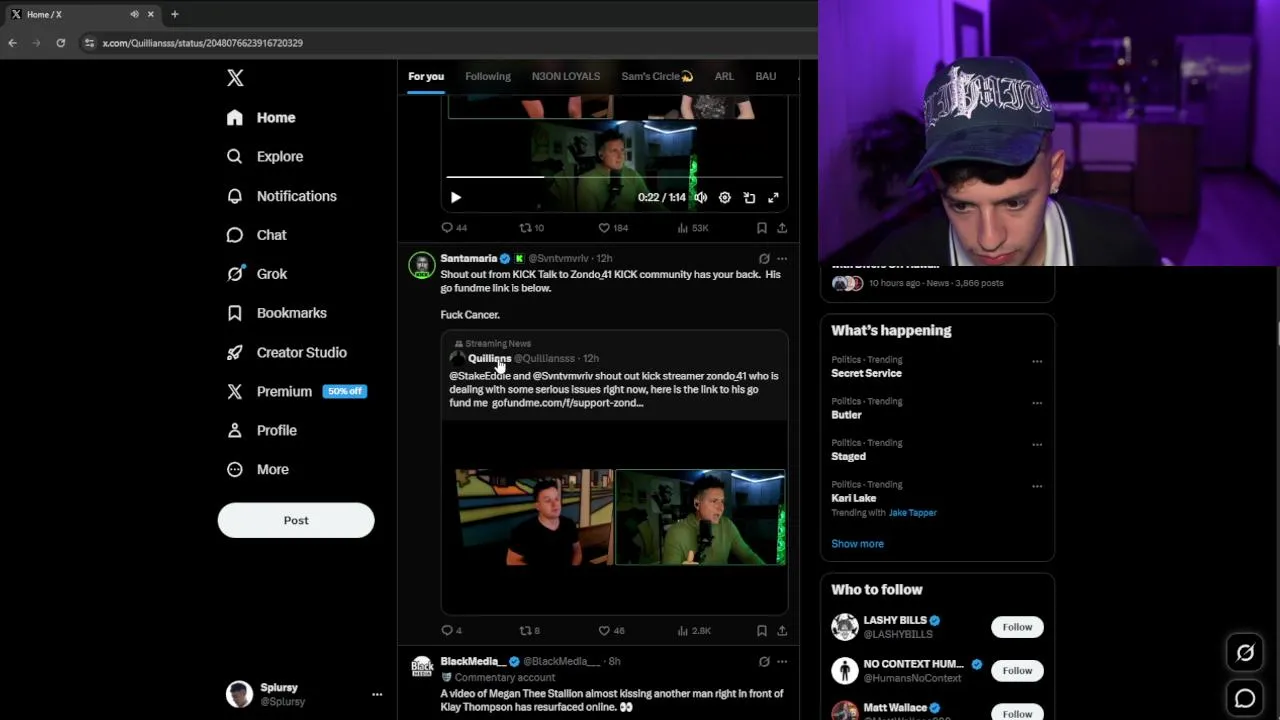
Task: Toggle video picture-in-picture icon
Action: point(749,198)
